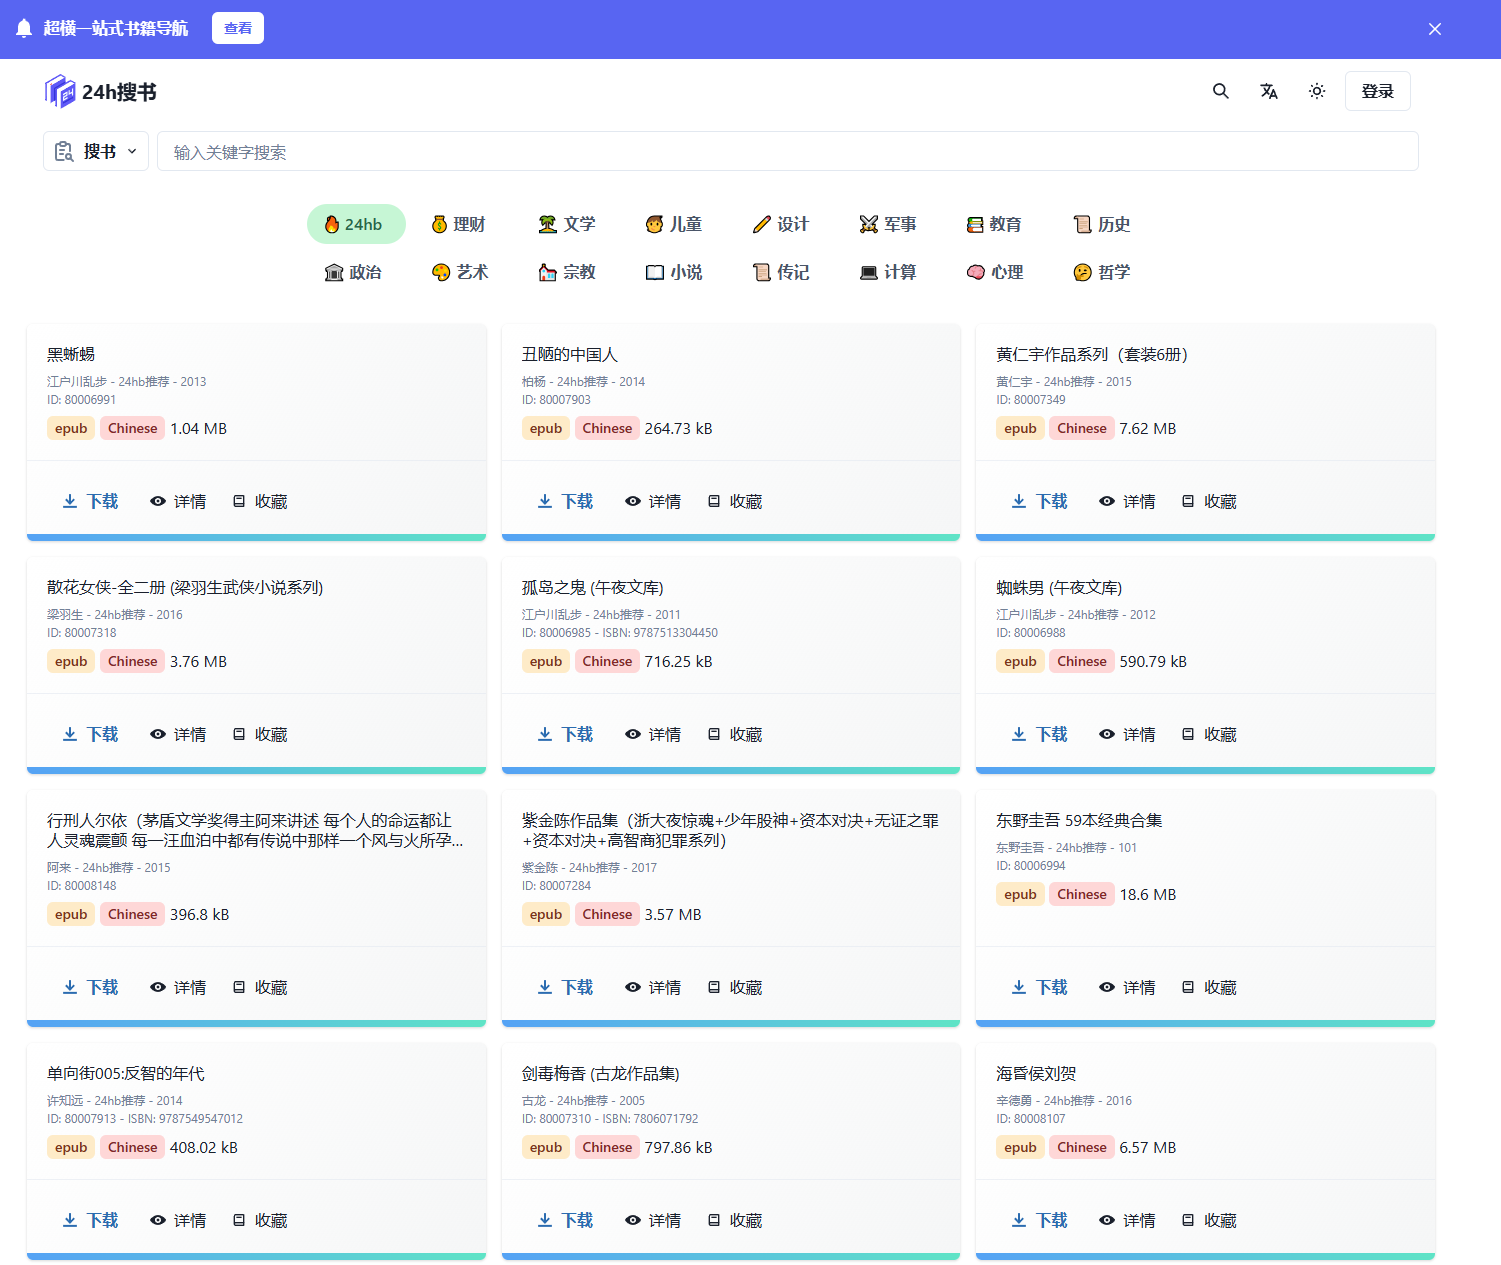The width and height of the screenshot is (1501, 1265).
Task: Select the 儿童 category
Action: coord(674,224)
